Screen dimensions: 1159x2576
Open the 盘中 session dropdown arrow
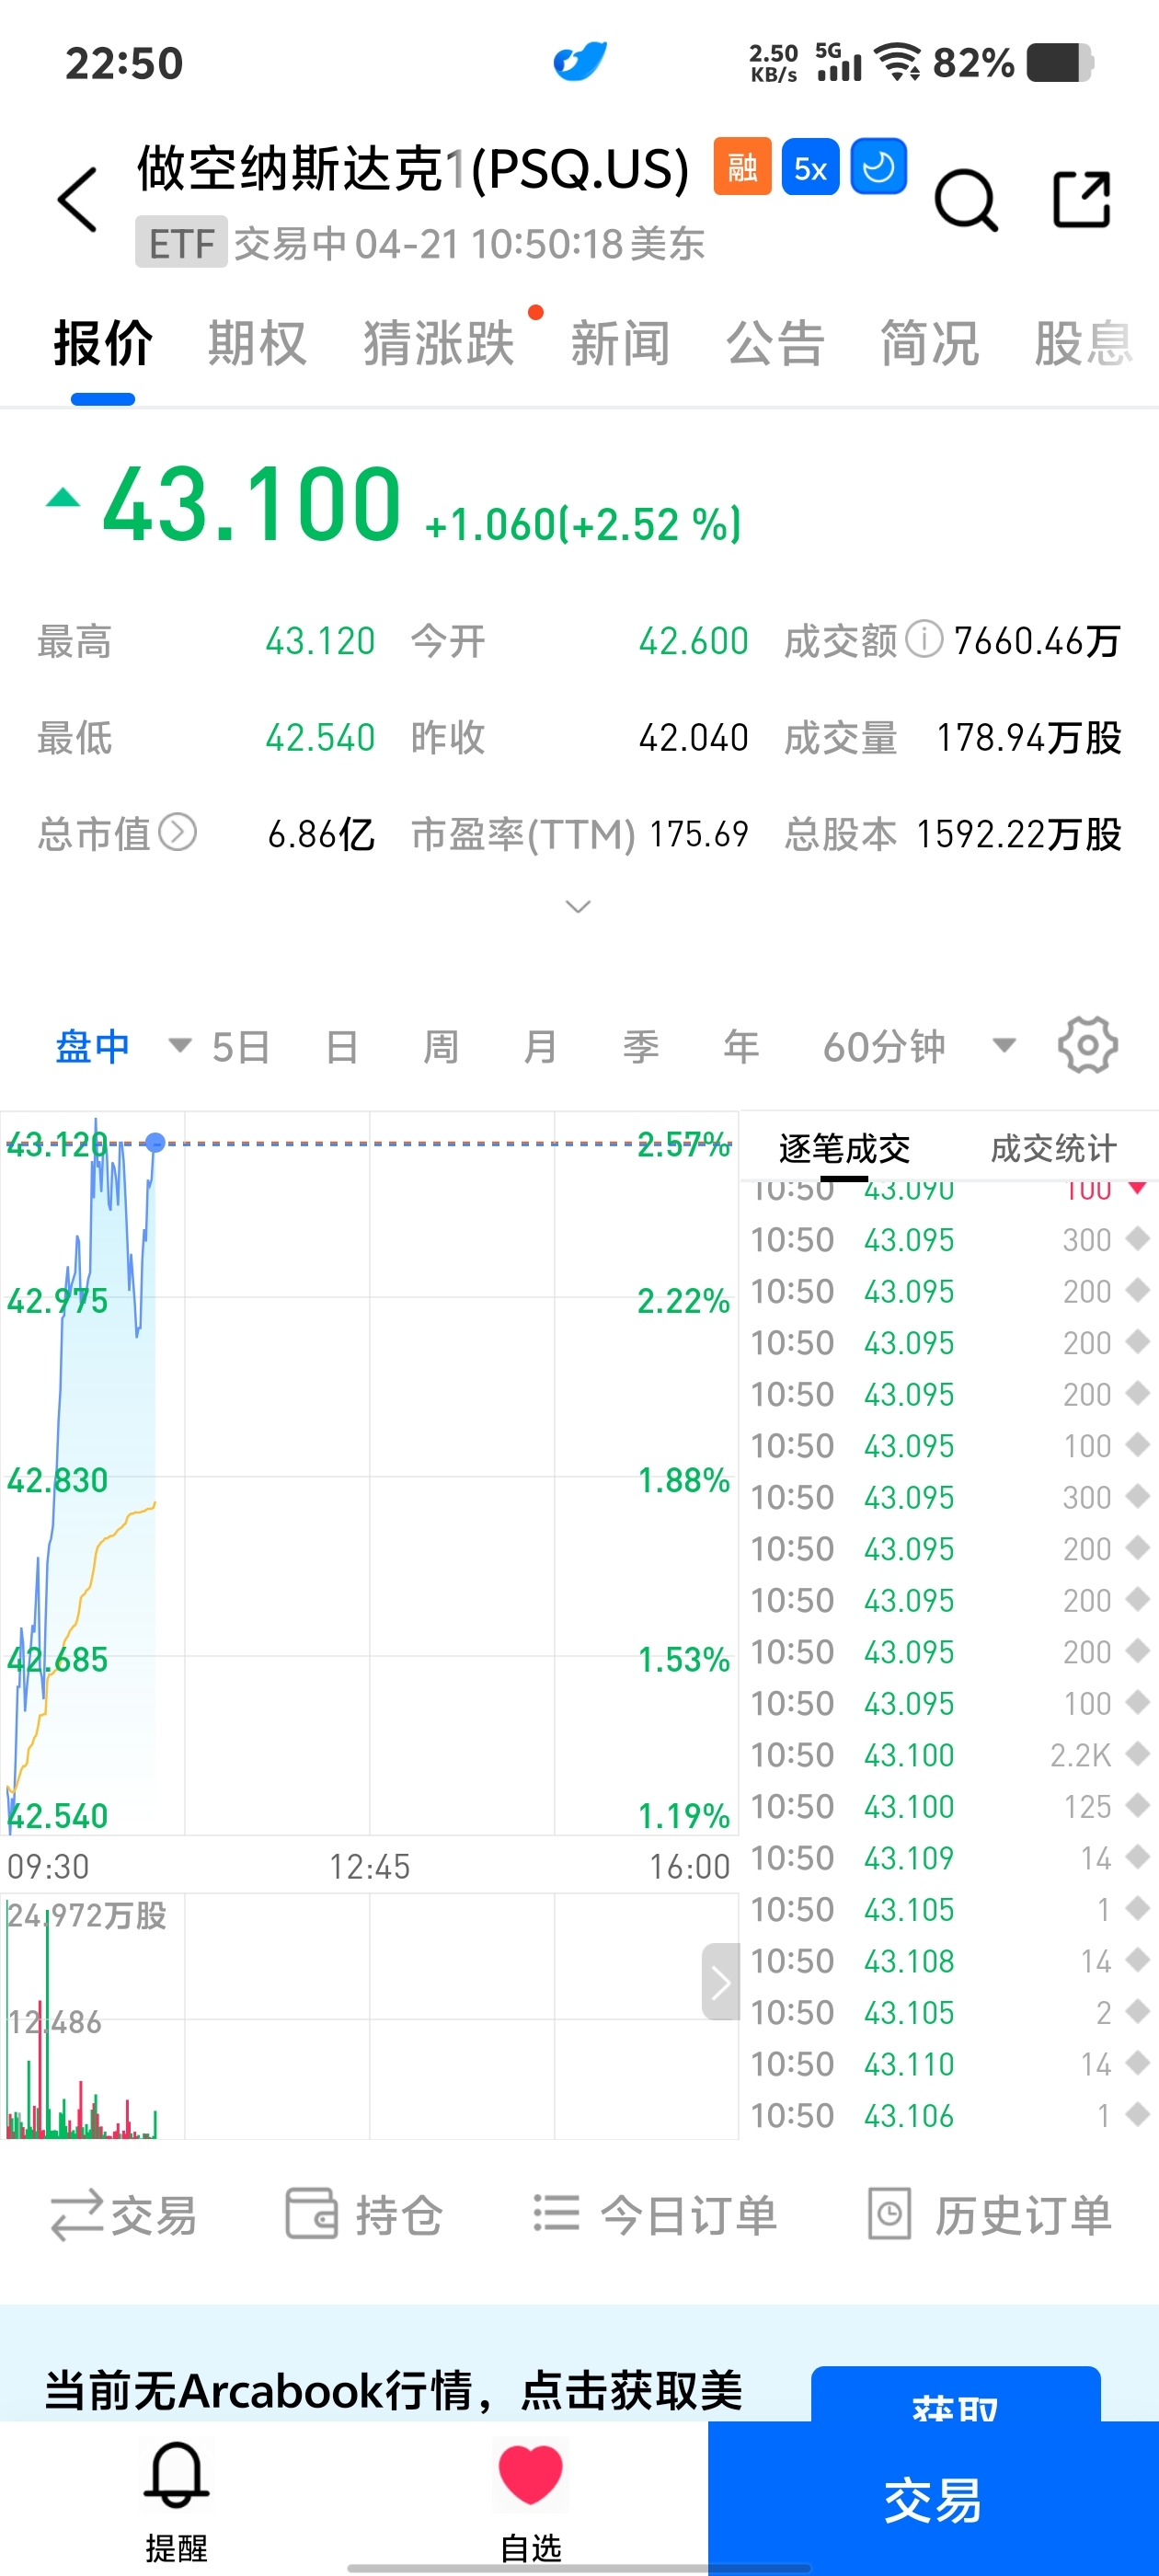click(180, 1046)
